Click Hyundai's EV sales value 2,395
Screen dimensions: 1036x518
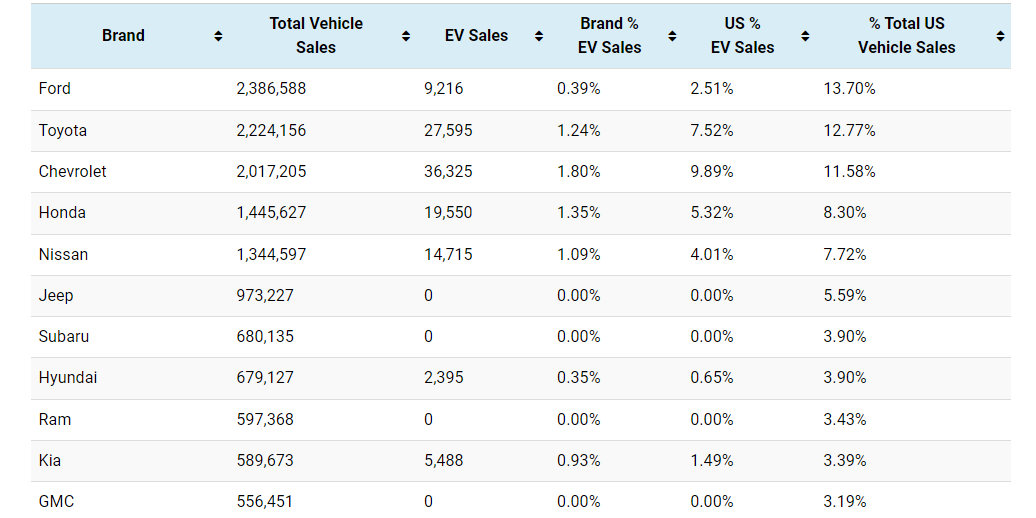pos(444,378)
